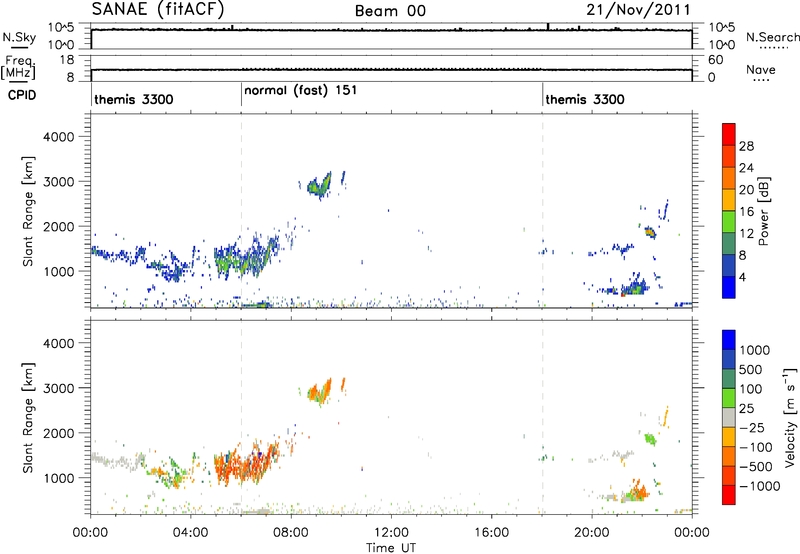Click the 20:00 time tick label
Screen dimensions: 800x554
pos(592,533)
